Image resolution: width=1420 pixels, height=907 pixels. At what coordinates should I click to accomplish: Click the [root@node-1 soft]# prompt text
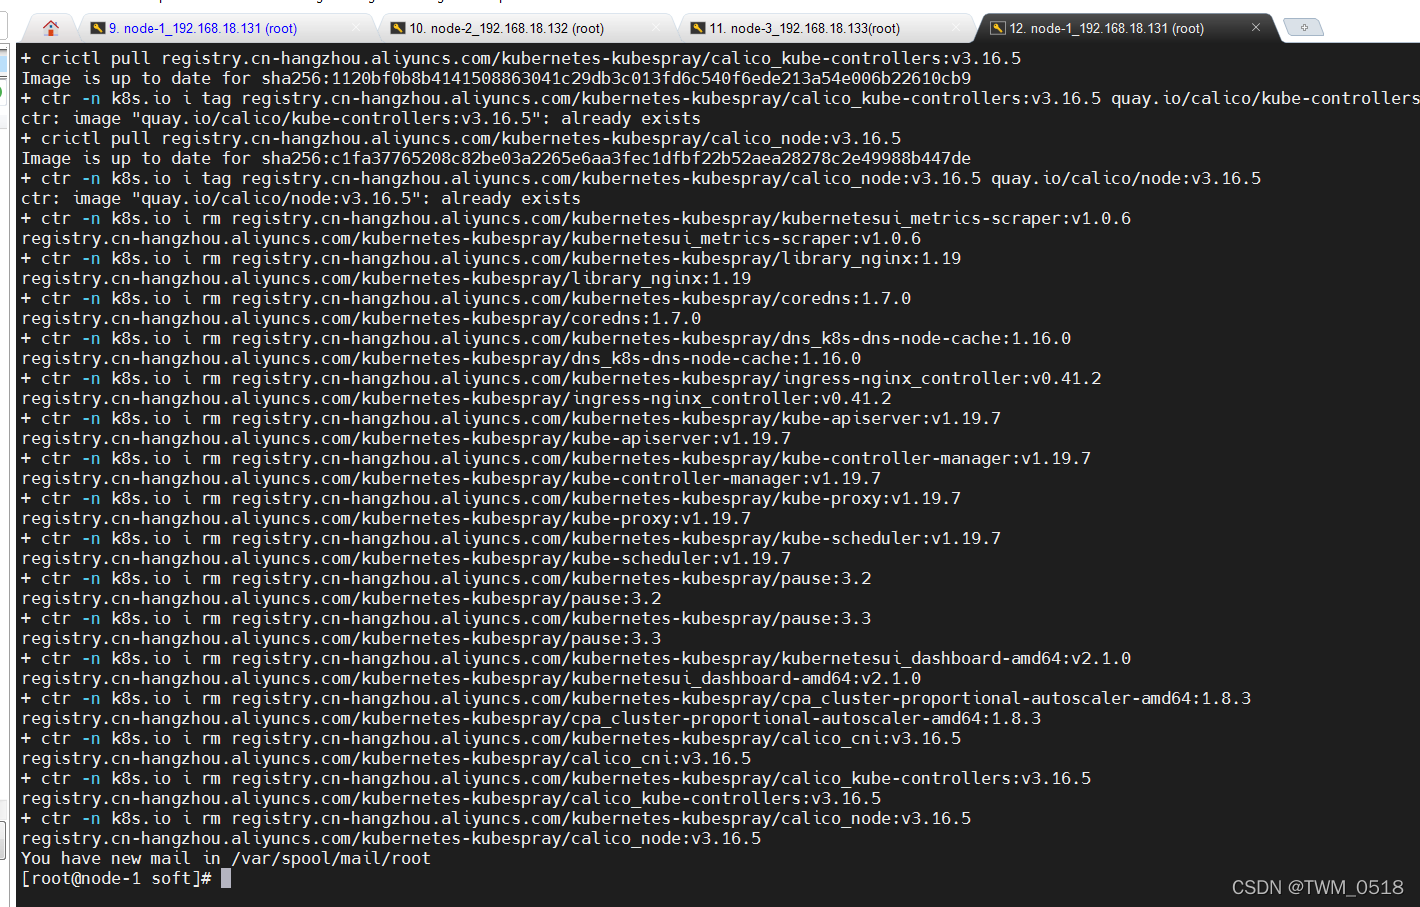tap(116, 878)
